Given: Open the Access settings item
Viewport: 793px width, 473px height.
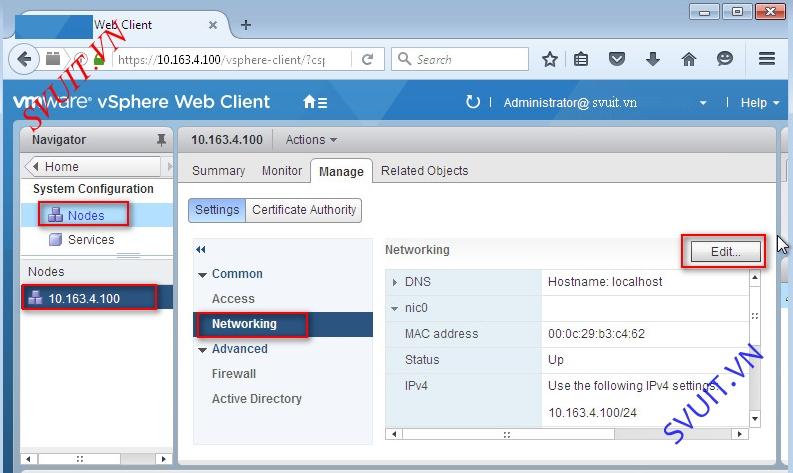Looking at the screenshot, I should (233, 299).
